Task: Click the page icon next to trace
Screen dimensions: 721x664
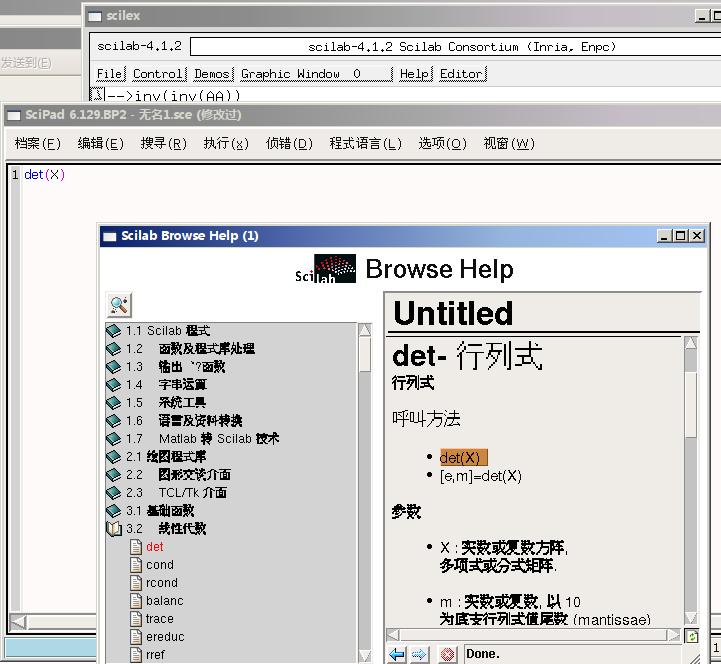Action: click(136, 618)
